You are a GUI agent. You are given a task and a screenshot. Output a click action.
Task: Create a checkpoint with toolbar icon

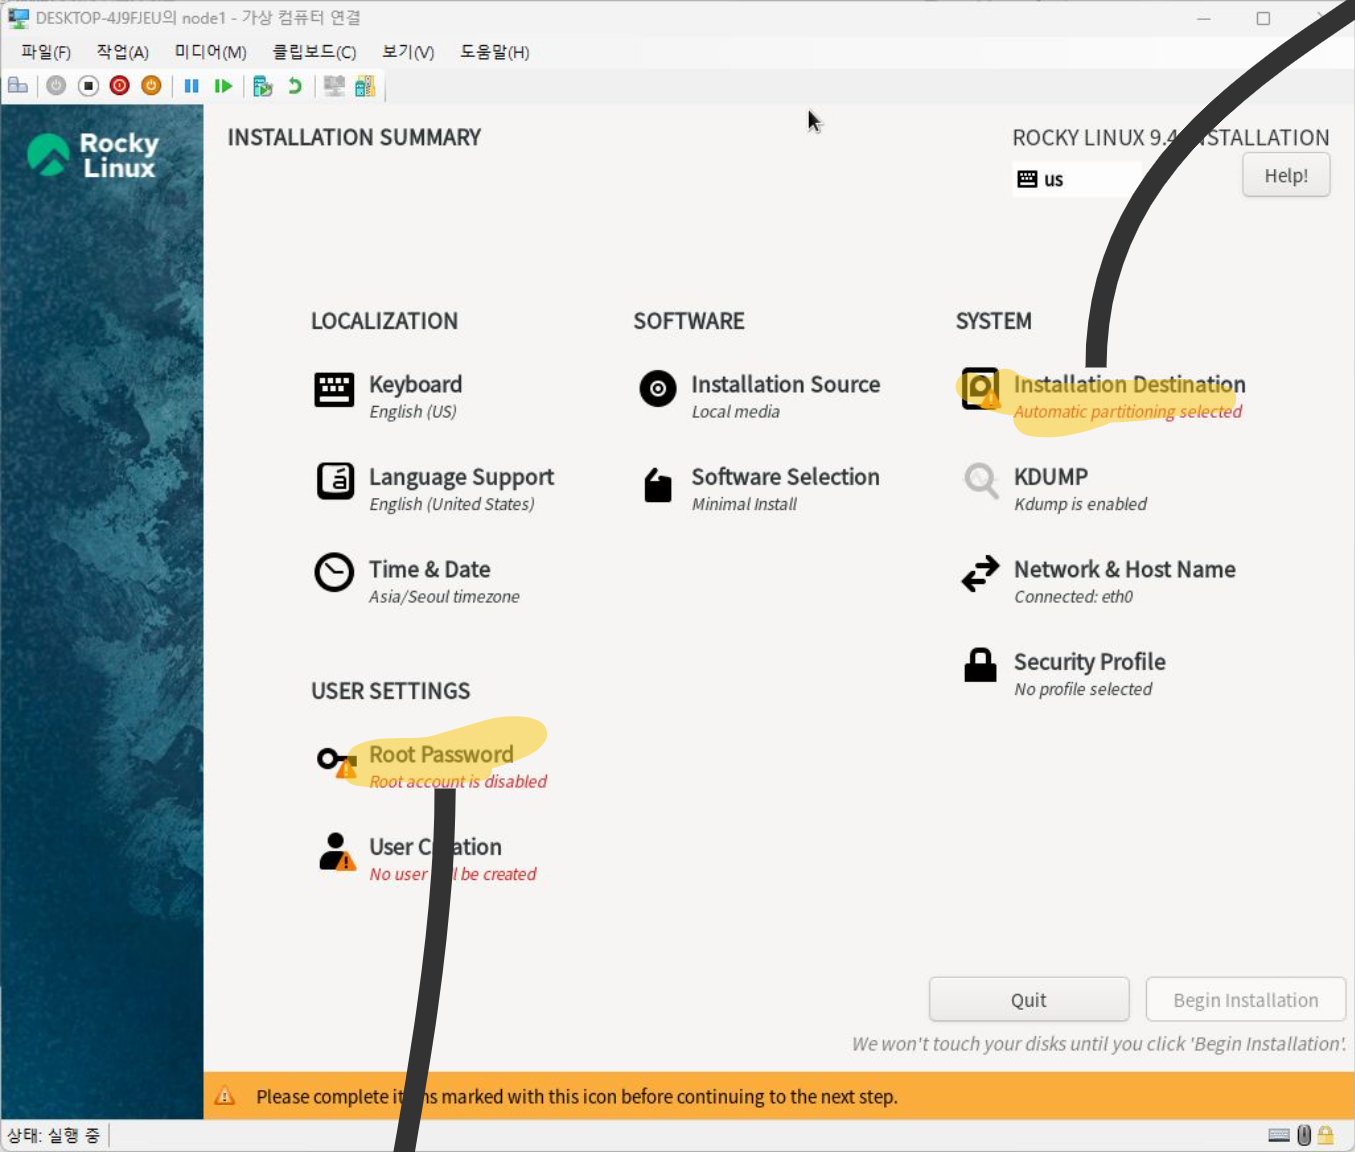point(263,86)
